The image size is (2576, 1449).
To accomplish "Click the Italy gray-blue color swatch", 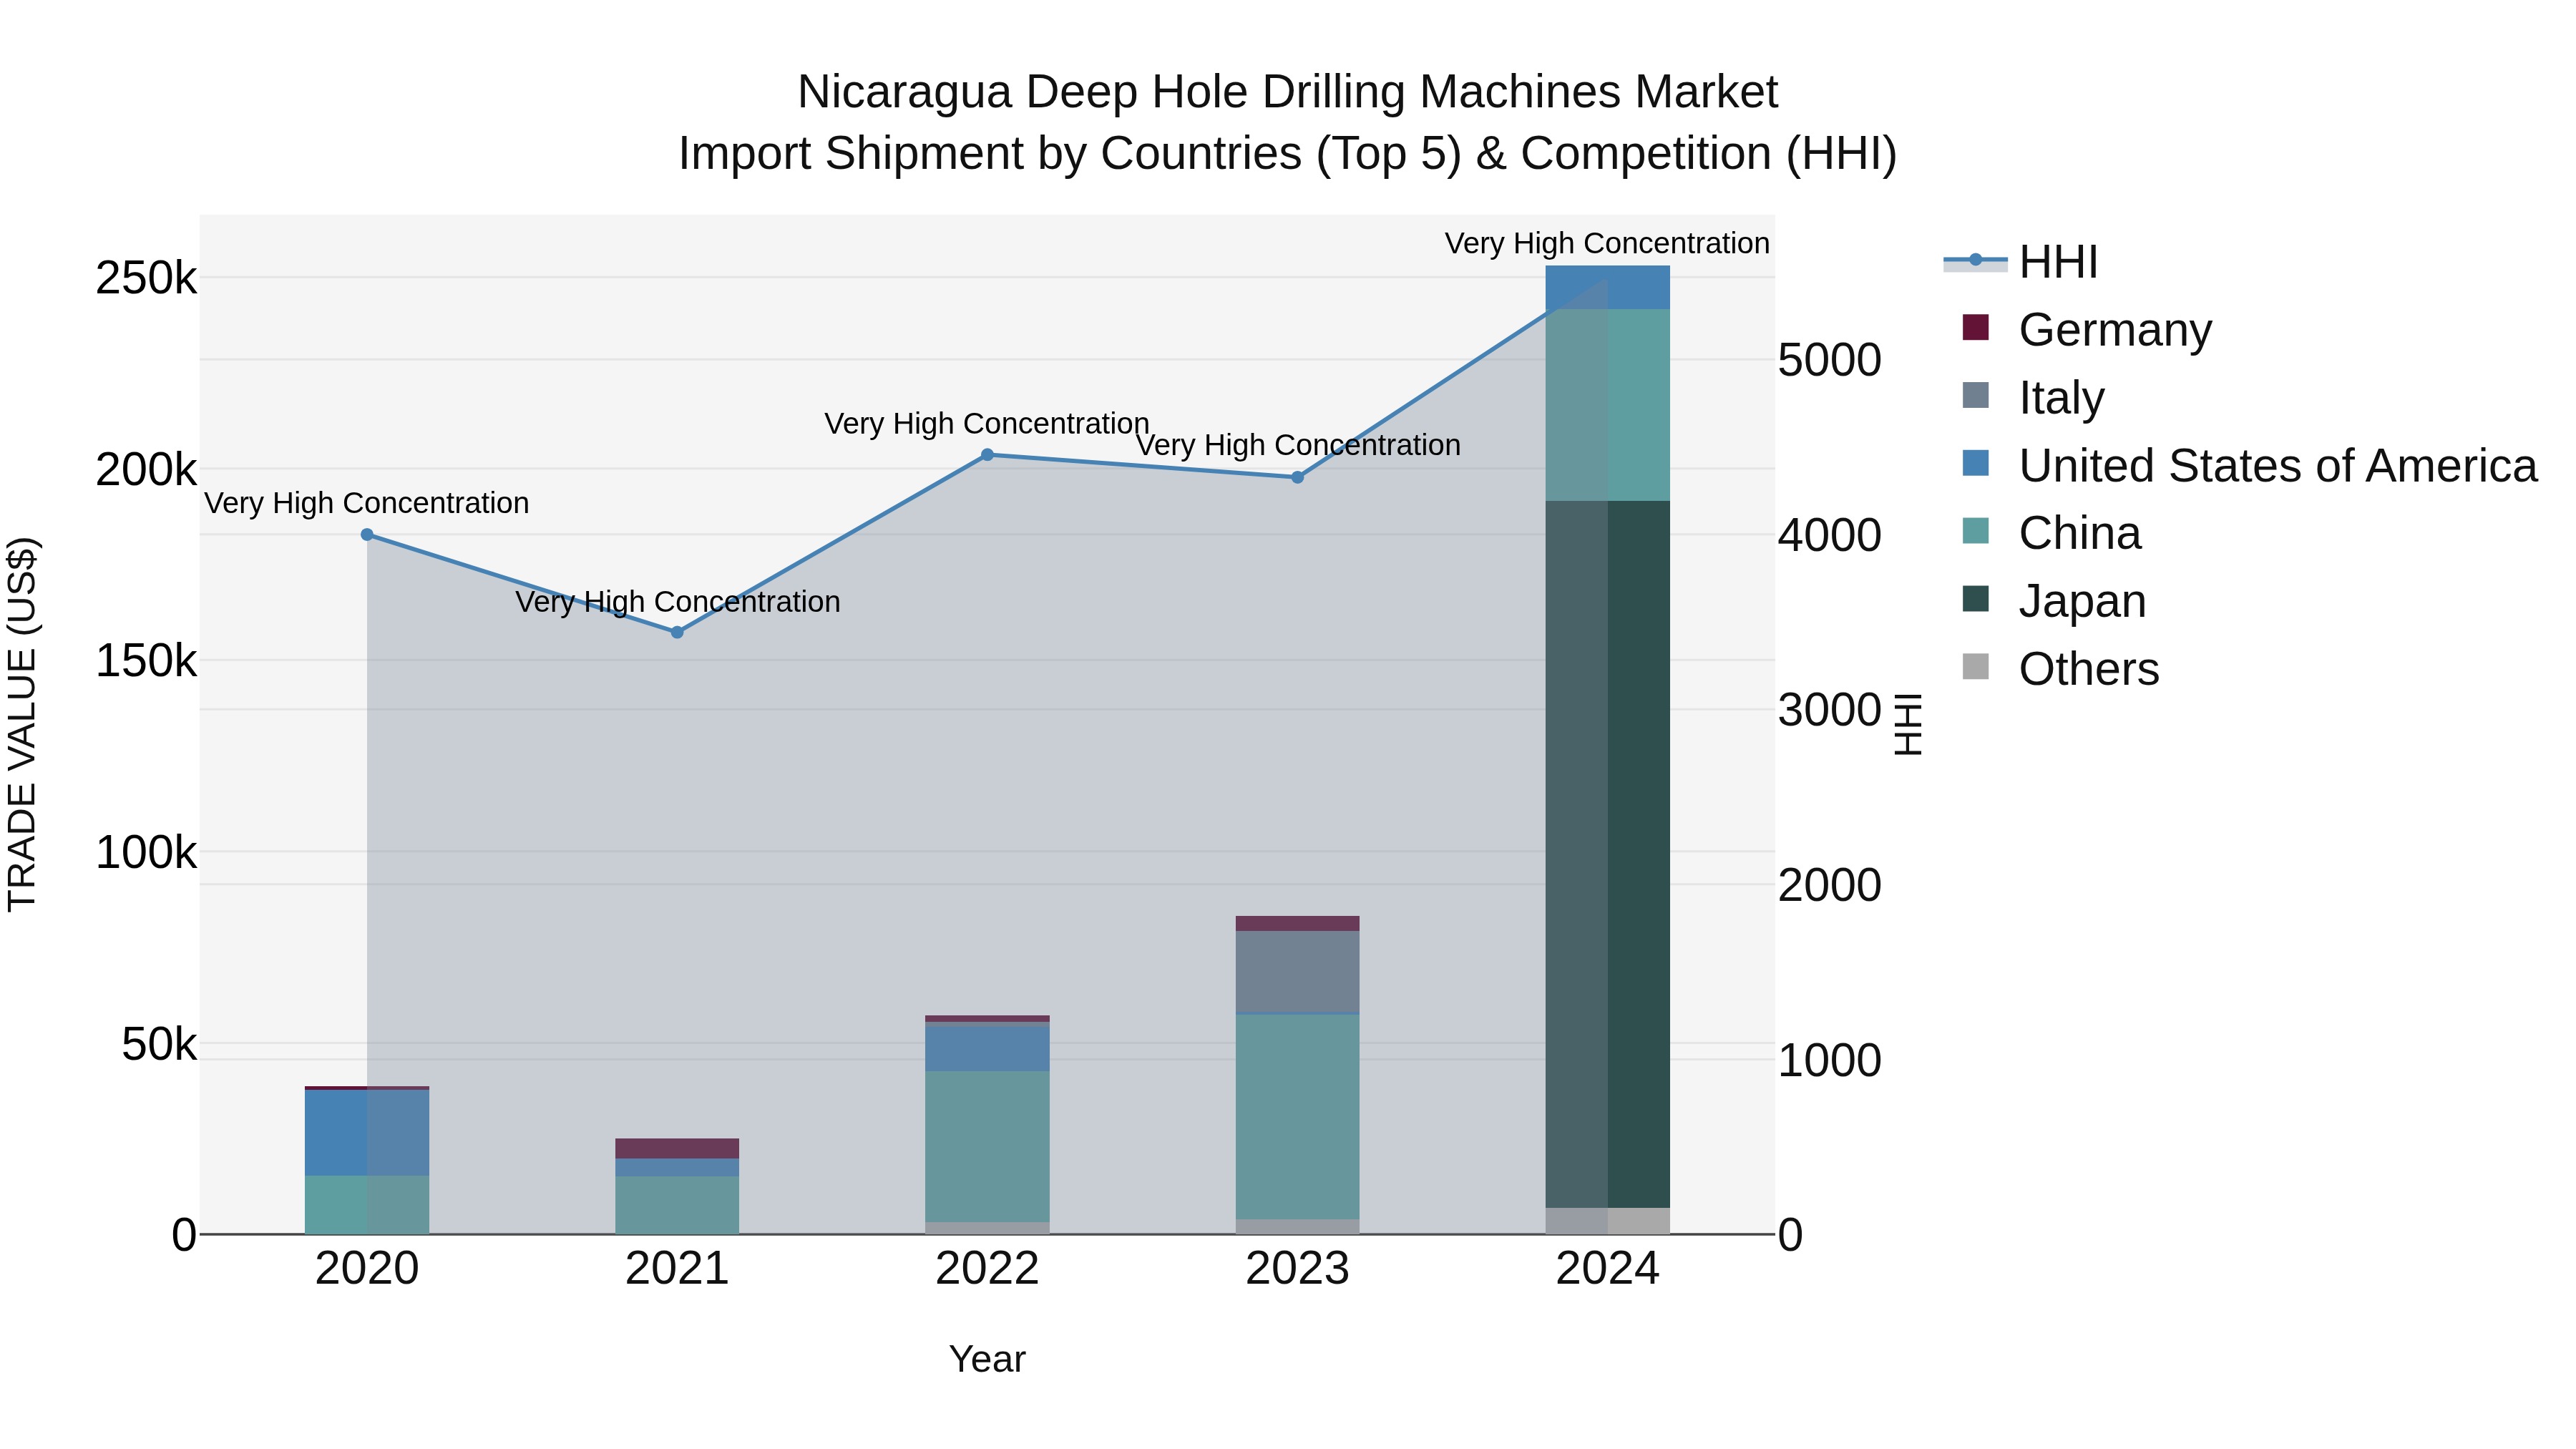I will pos(1976,395).
